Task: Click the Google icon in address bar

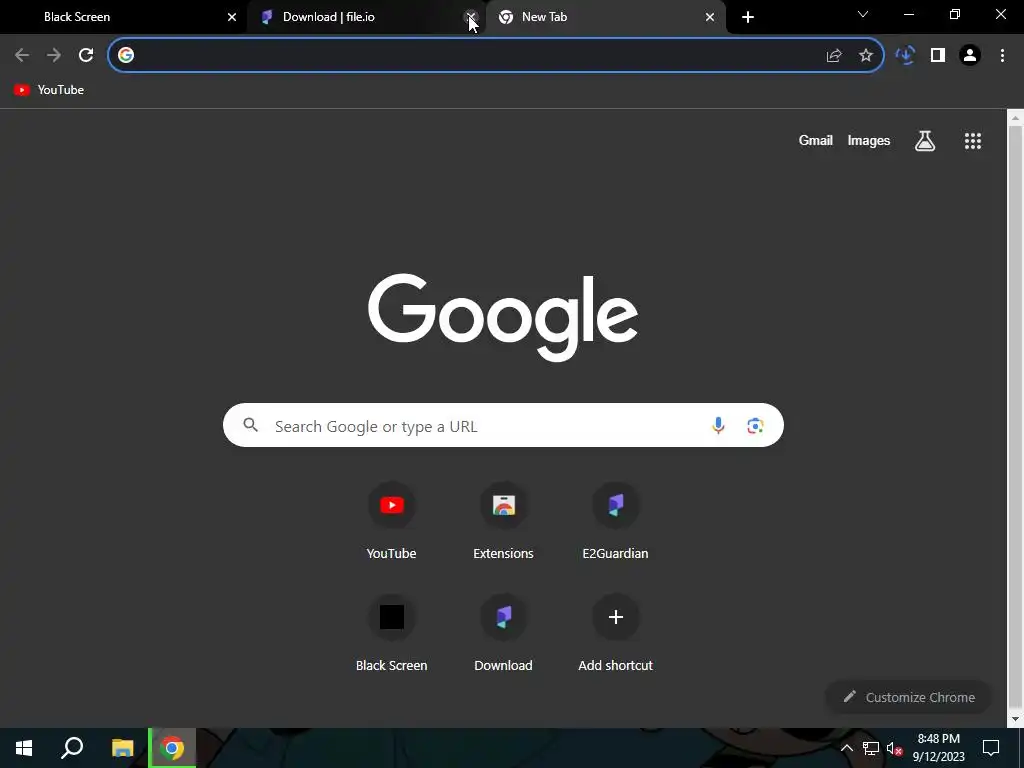Action: point(126,56)
